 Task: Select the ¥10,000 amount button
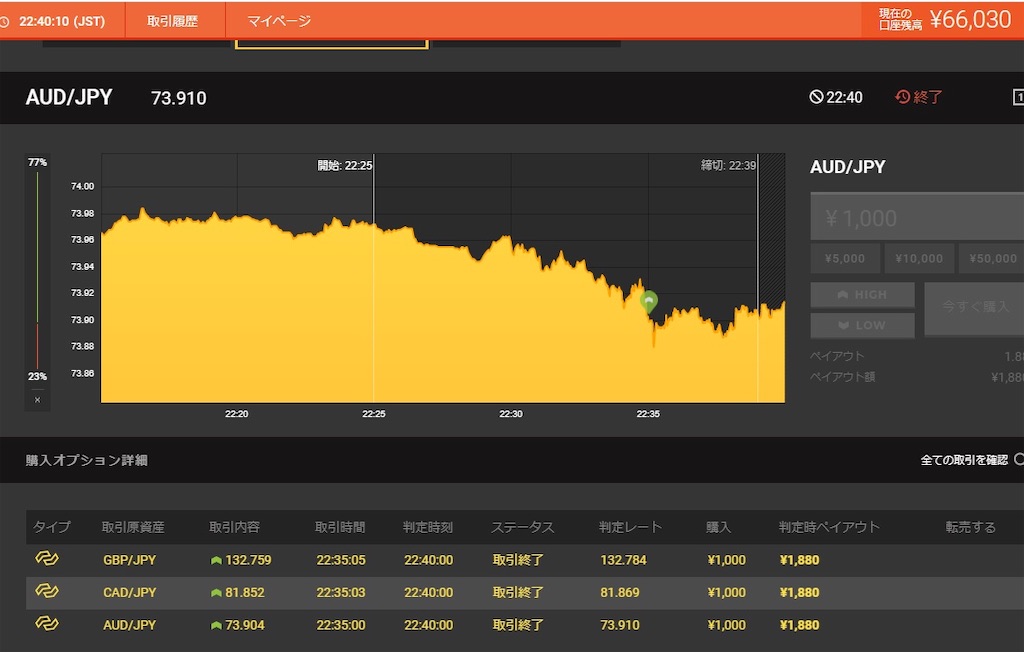click(x=919, y=259)
